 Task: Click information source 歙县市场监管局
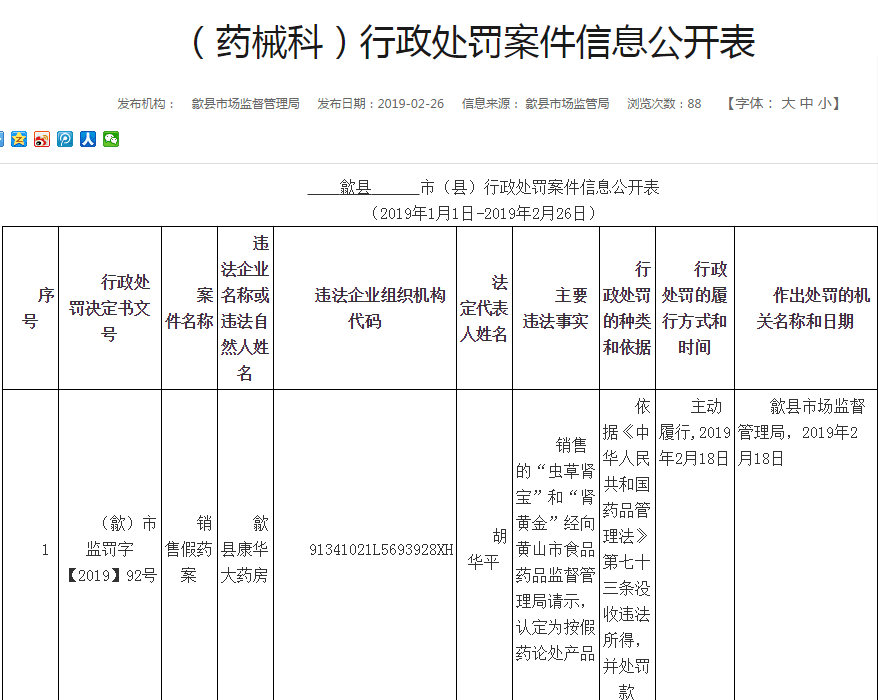pyautogui.click(x=567, y=104)
